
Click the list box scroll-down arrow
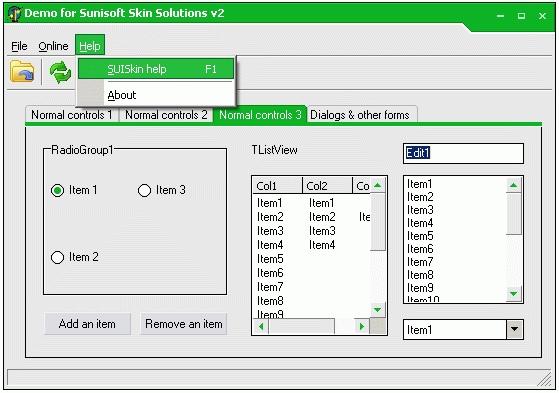tap(514, 294)
